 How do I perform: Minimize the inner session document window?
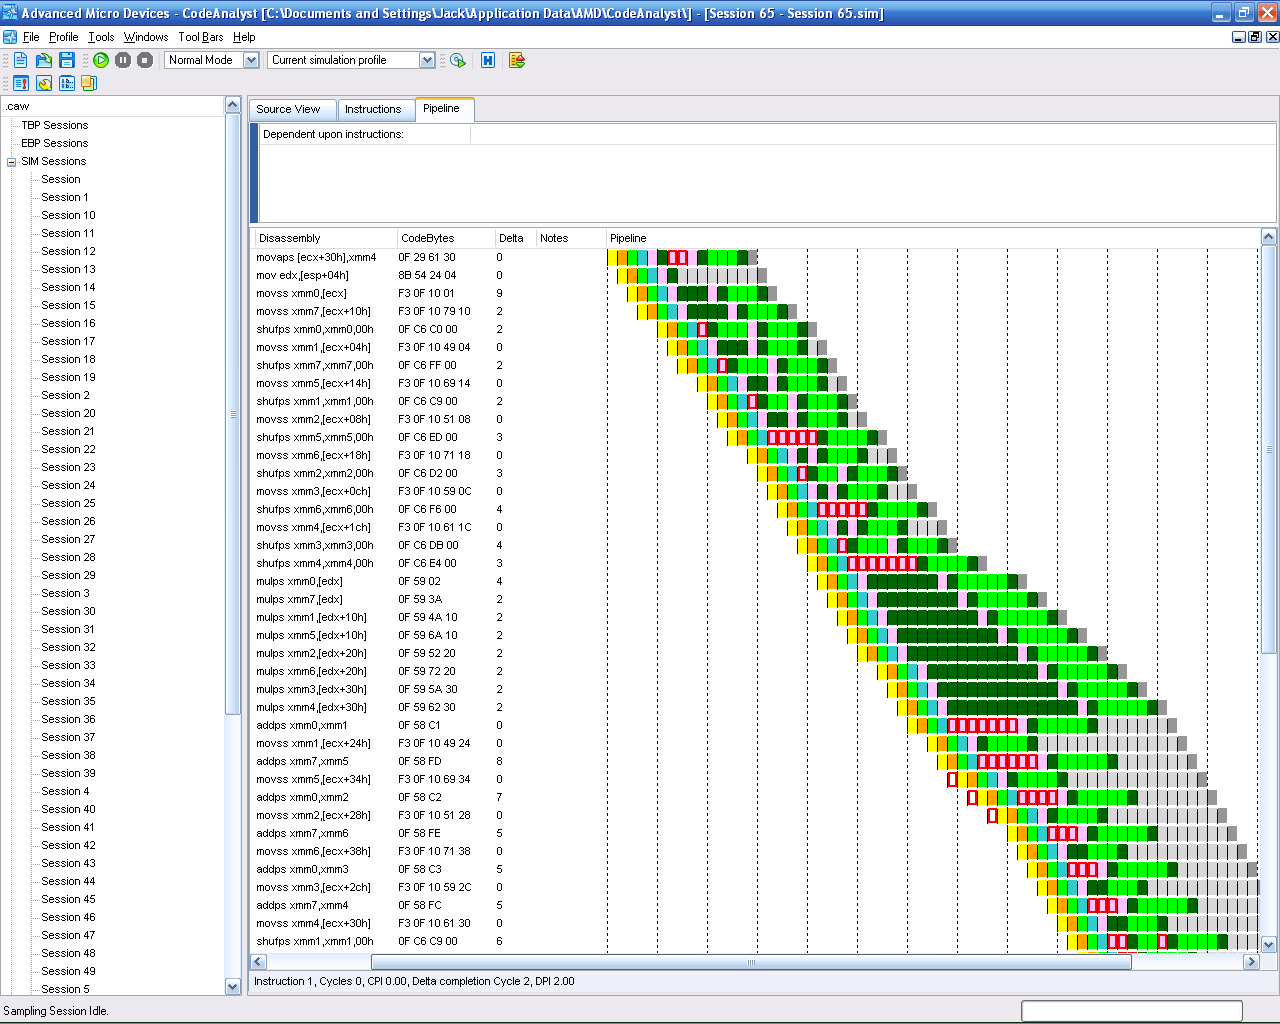(x=1238, y=37)
